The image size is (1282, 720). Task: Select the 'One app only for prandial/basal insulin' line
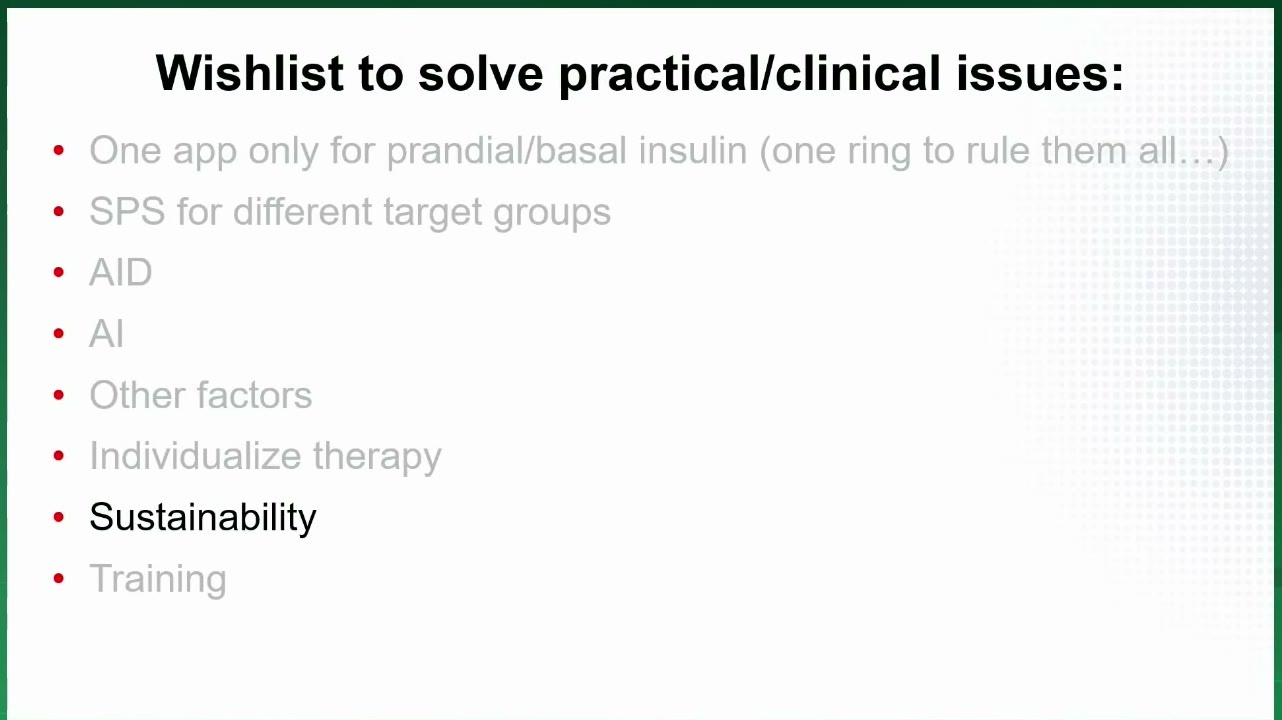pyautogui.click(x=659, y=151)
